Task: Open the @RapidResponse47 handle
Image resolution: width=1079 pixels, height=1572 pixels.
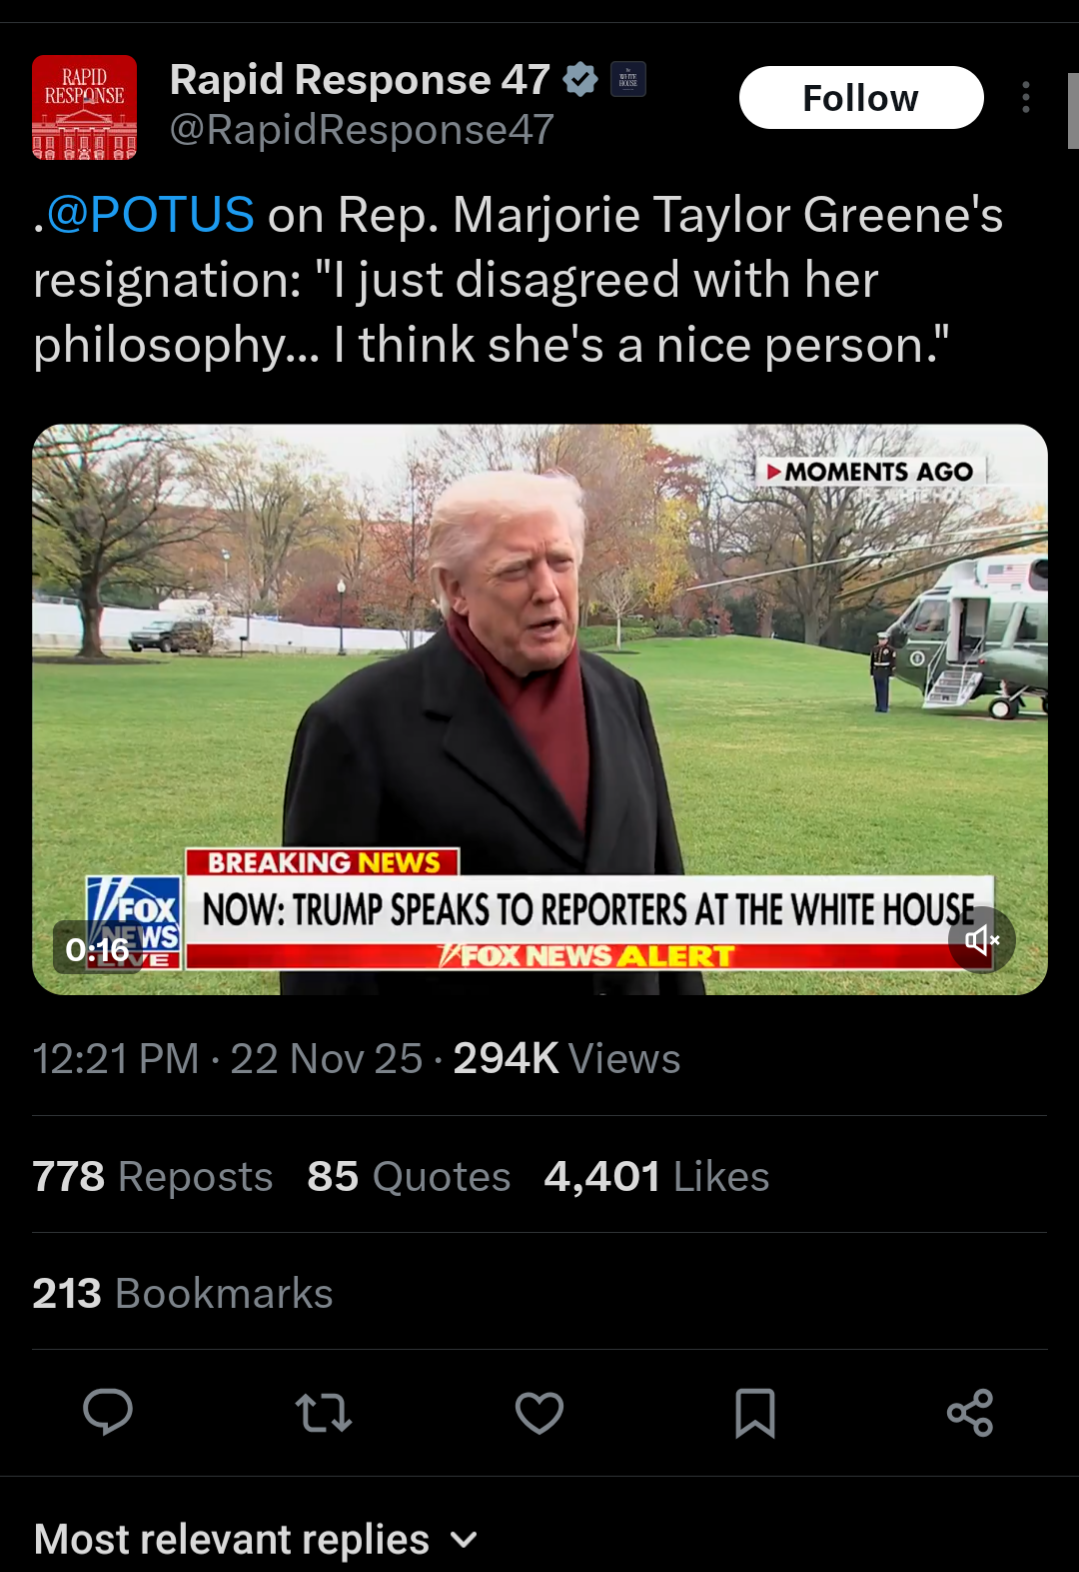Action: (x=362, y=130)
